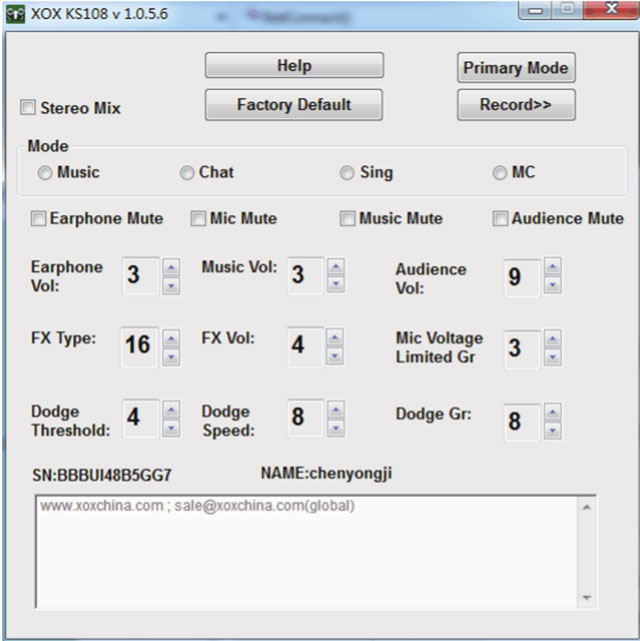Screen dimensions: 640x641
Task: Decrease Music Vol with down arrow
Action: coord(336,284)
